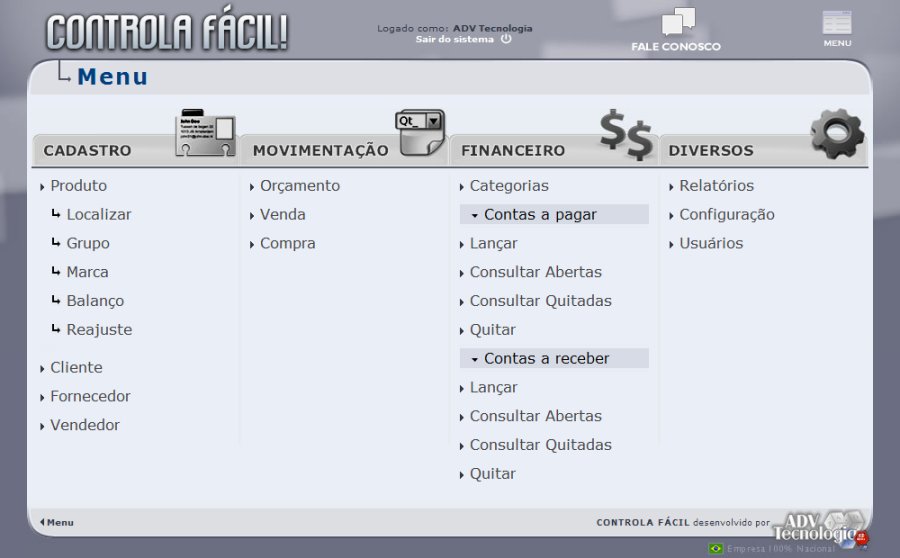Select Grupo under Produto
Viewport: 900px width, 558px height.
pyautogui.click(x=88, y=243)
